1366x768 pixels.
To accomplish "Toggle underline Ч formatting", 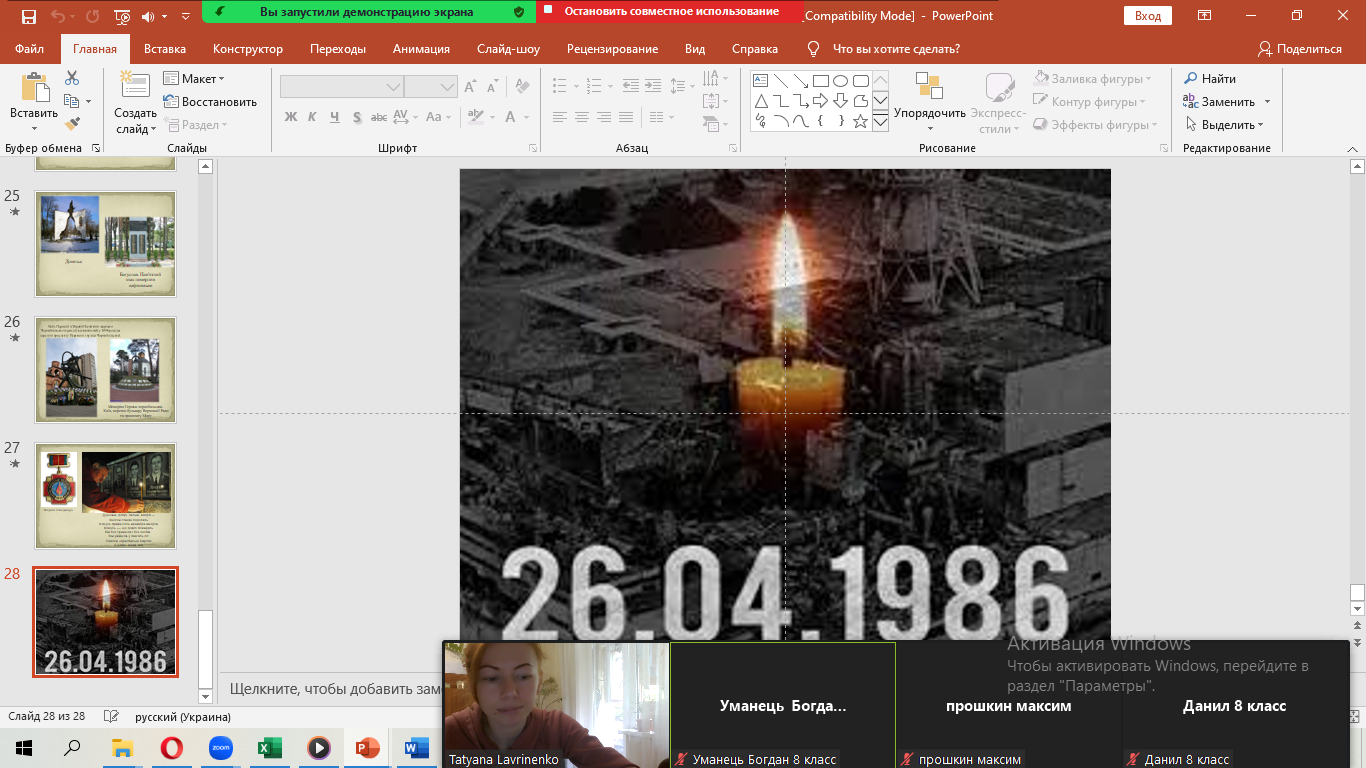I will coord(335,117).
